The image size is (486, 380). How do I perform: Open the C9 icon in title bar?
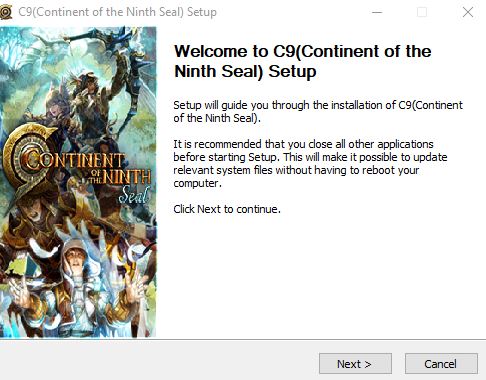[x=6, y=12]
